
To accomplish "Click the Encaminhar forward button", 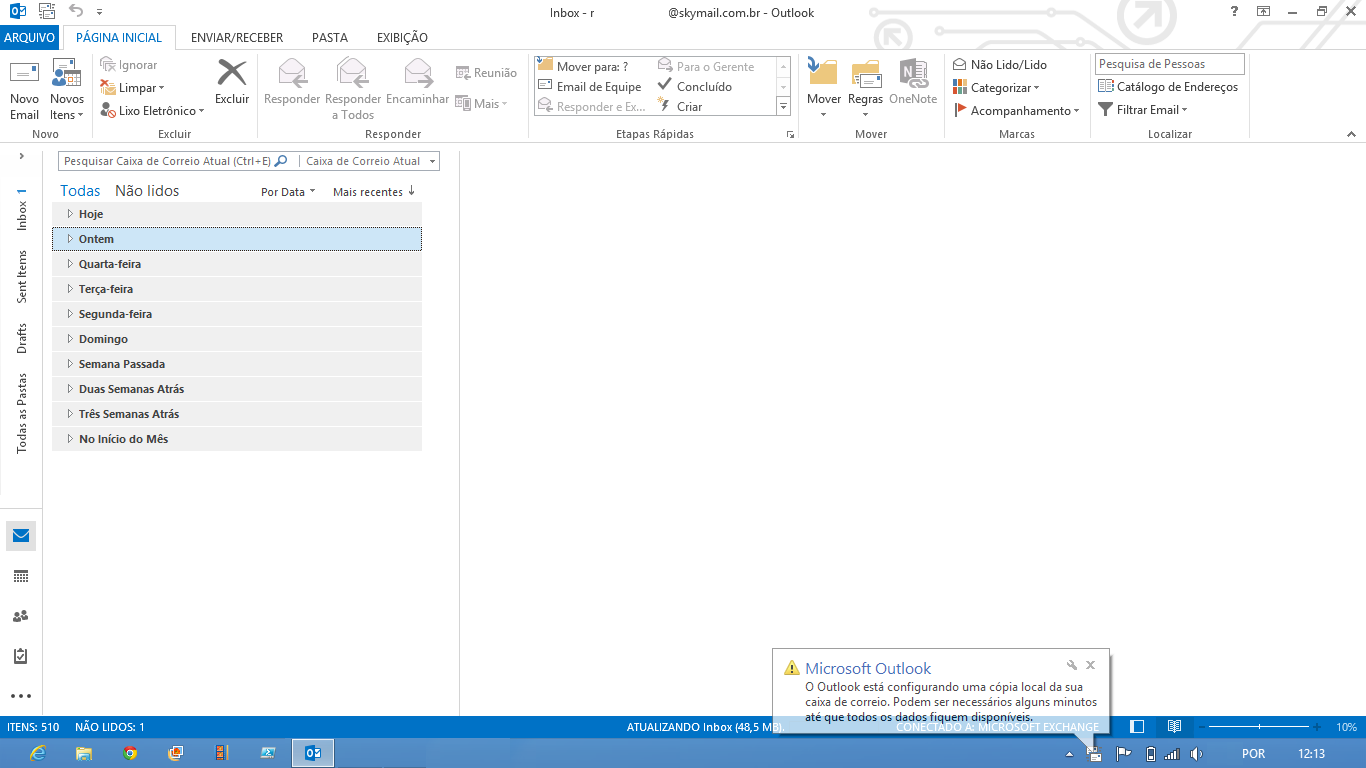I will (x=418, y=82).
